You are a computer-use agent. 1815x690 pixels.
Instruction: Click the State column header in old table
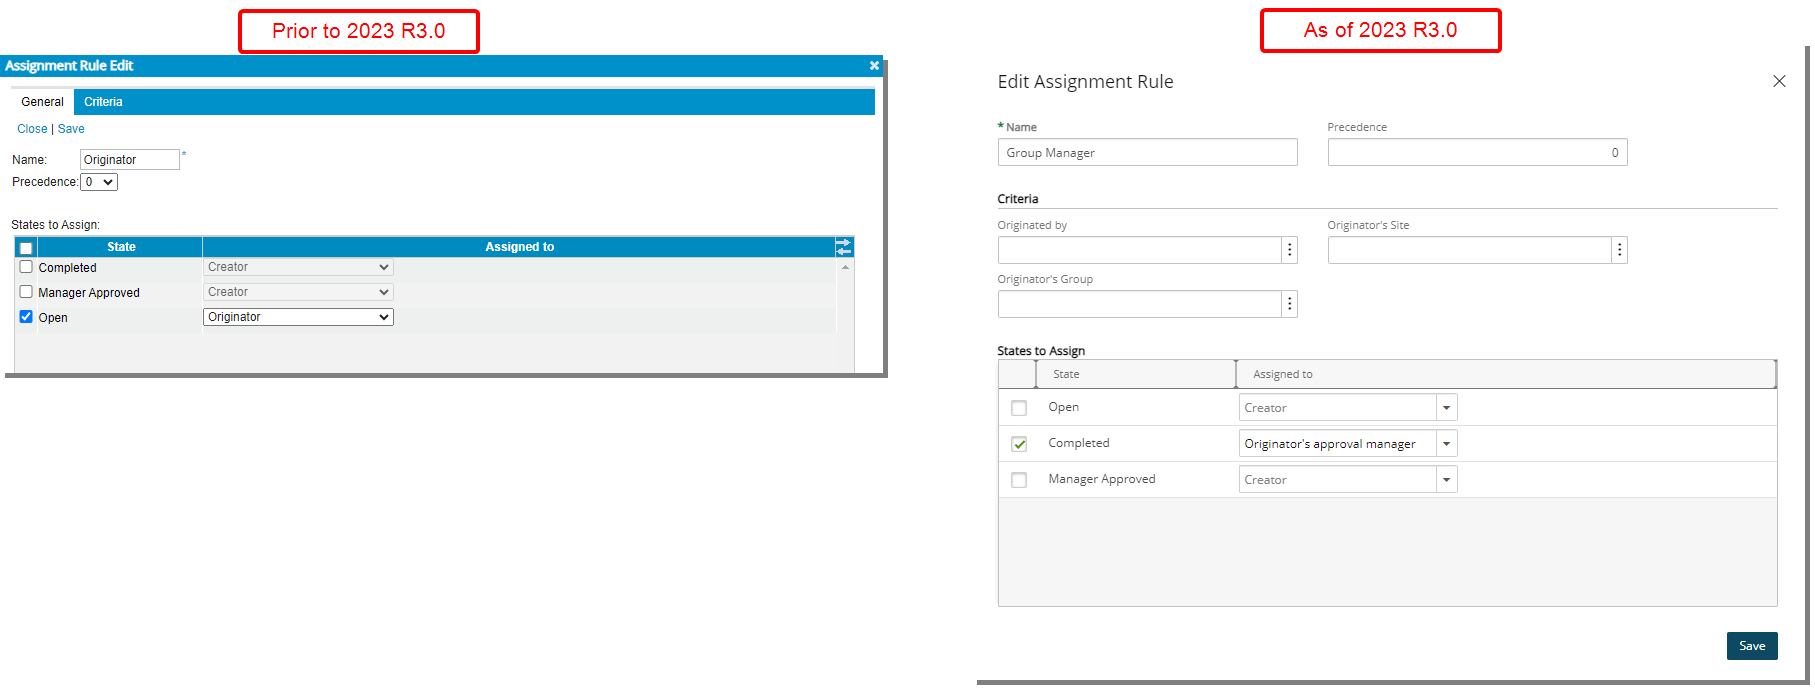click(x=121, y=247)
